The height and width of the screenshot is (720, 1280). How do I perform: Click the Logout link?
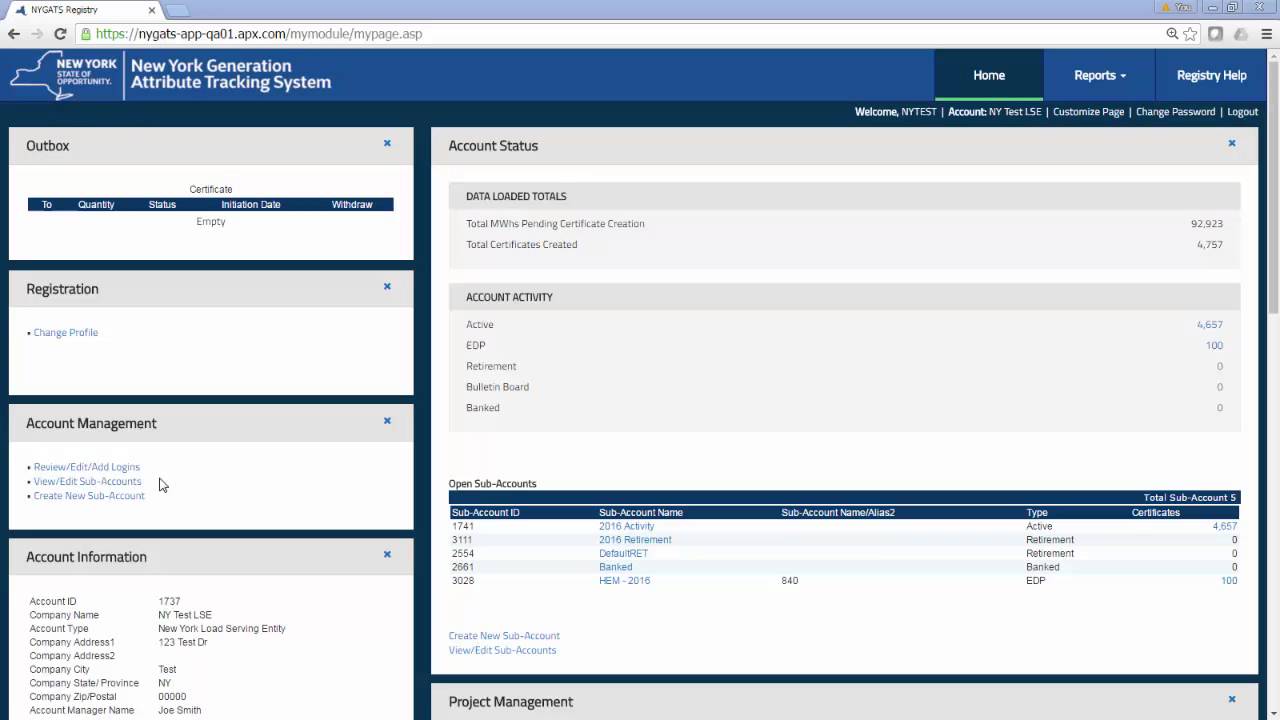point(1242,112)
